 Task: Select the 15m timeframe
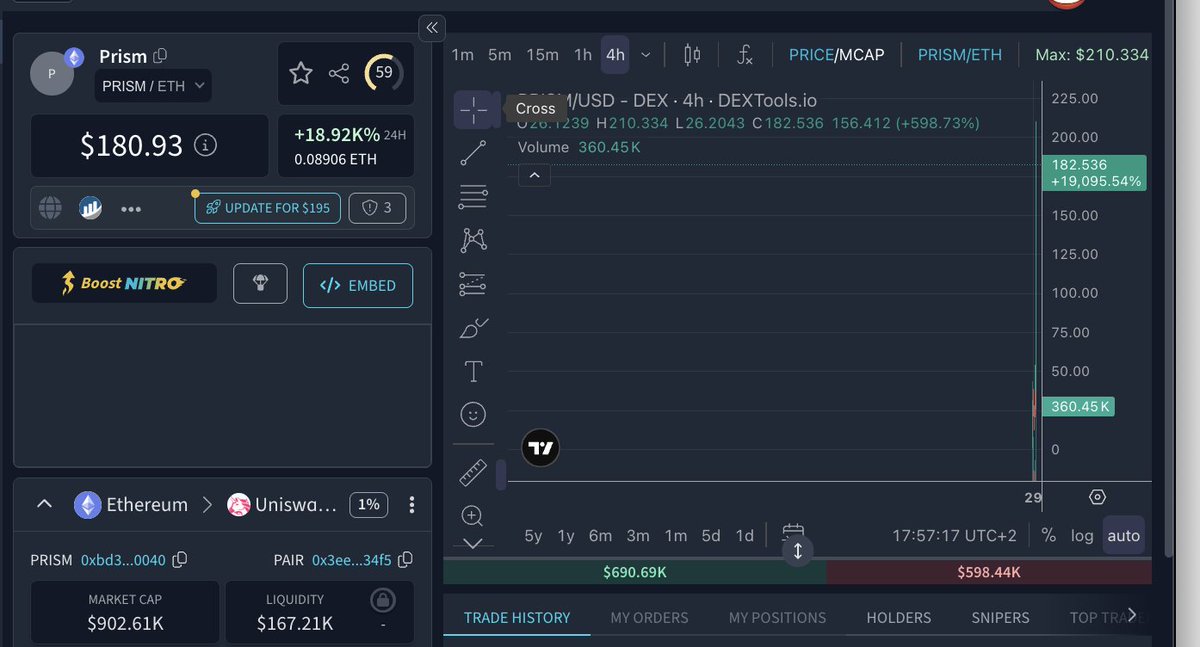tap(543, 55)
